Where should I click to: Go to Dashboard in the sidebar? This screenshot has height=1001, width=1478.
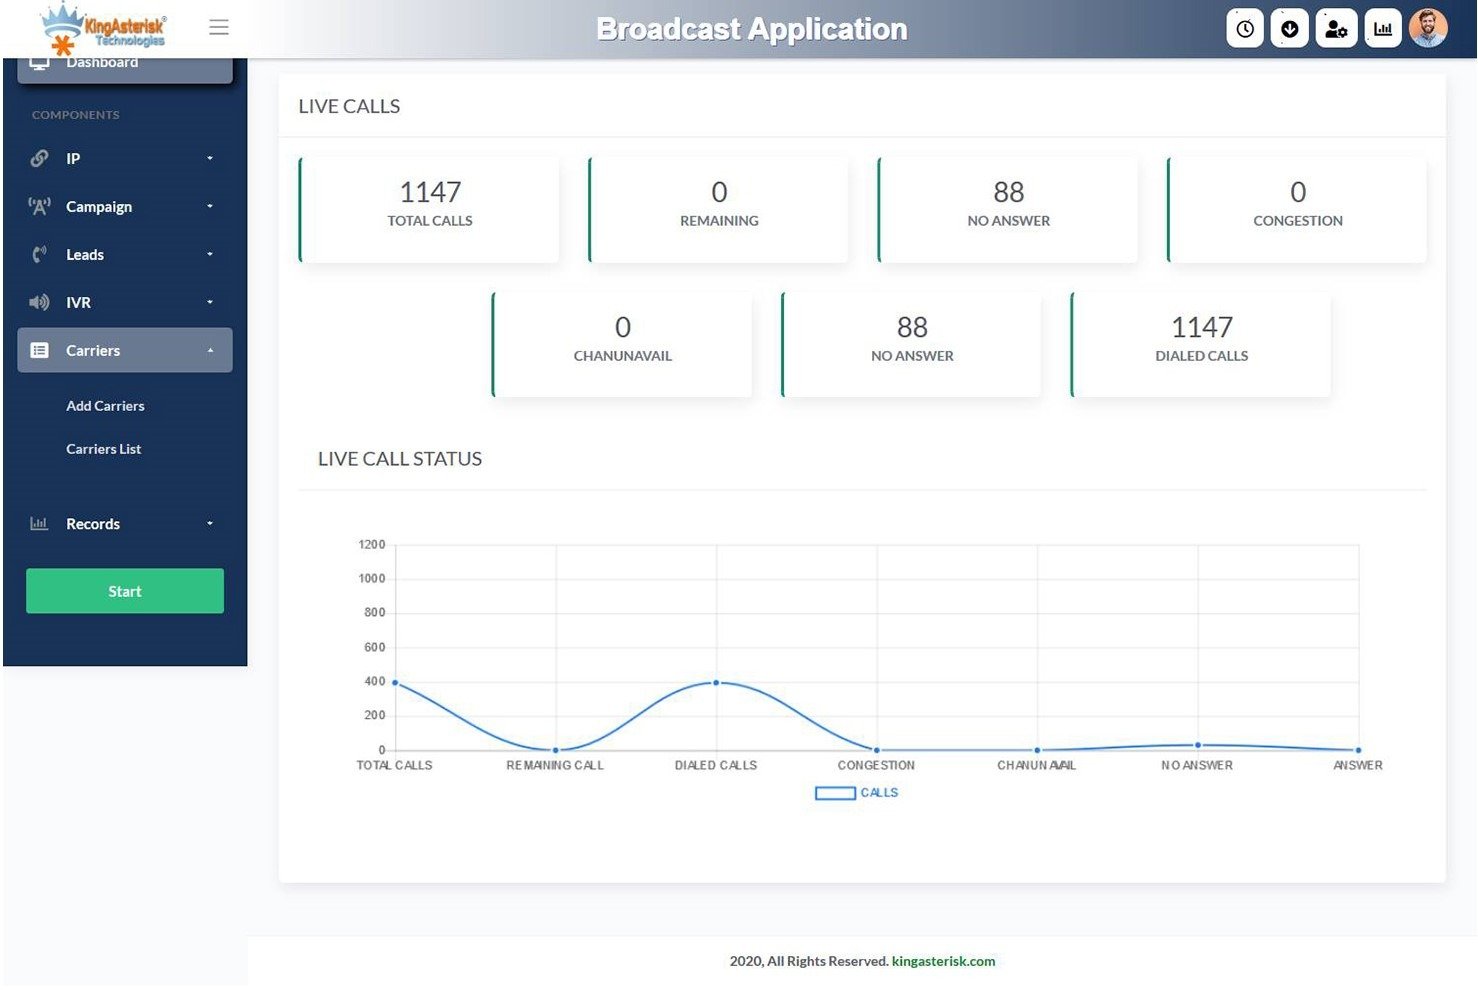point(102,66)
